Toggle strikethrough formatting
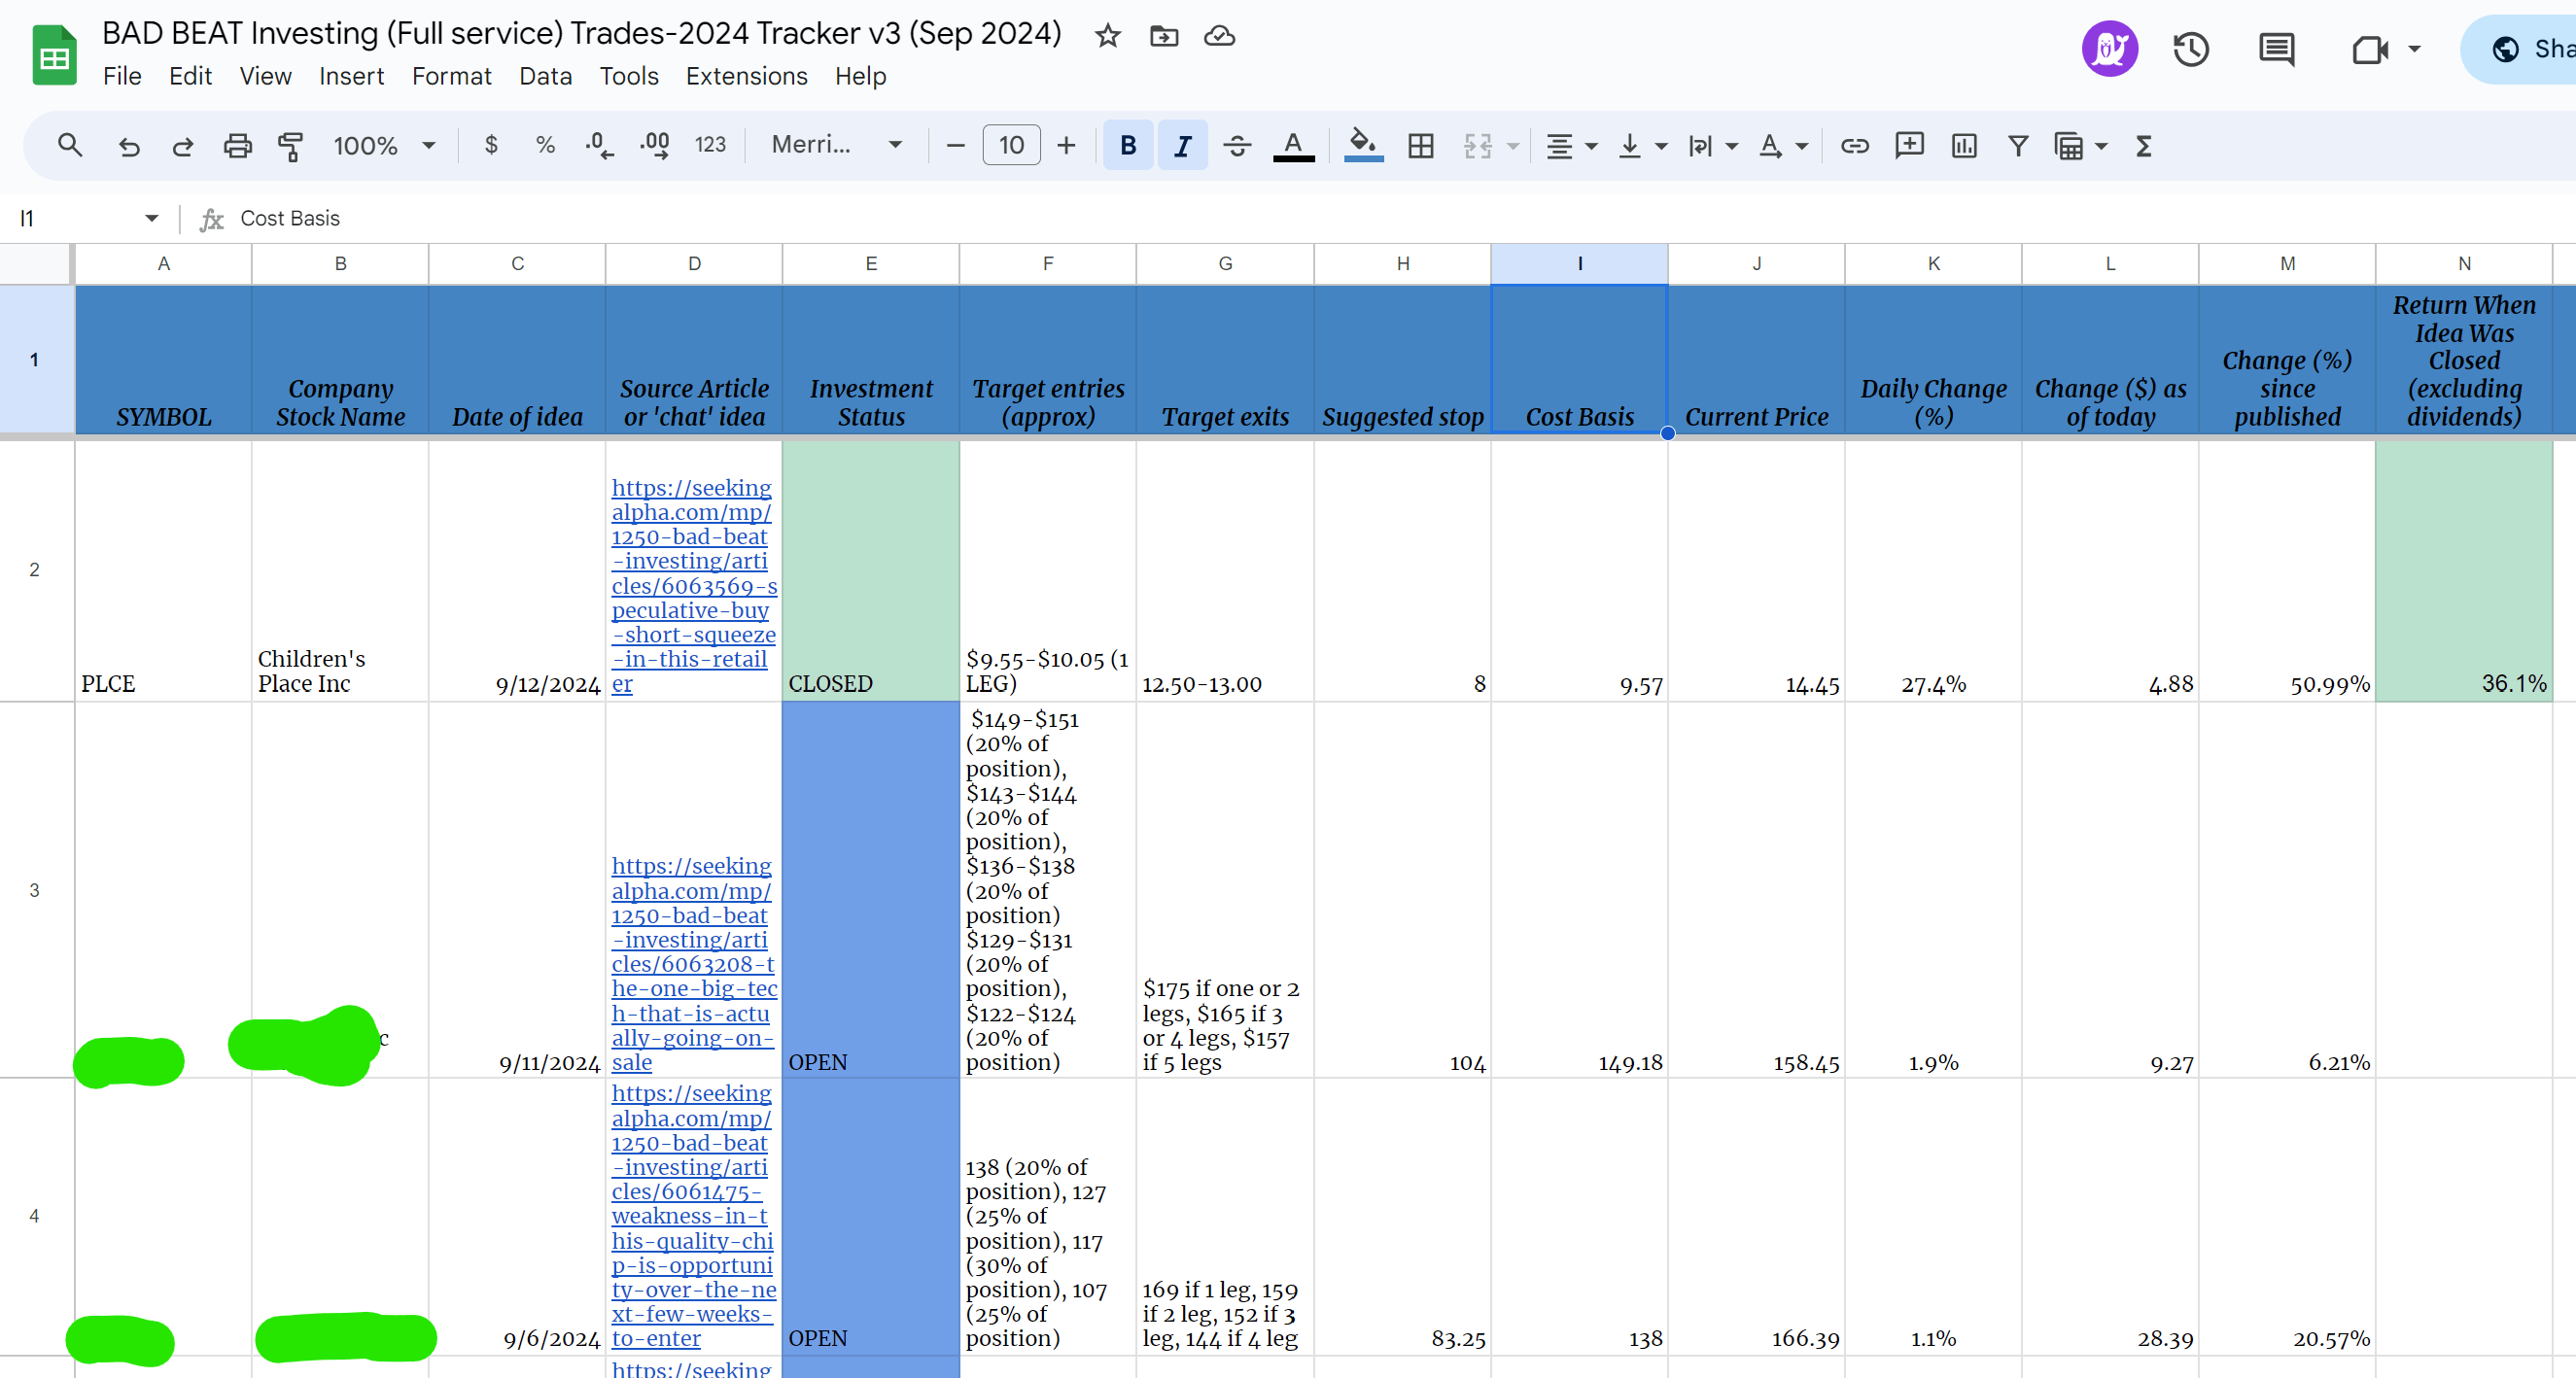 1237,146
